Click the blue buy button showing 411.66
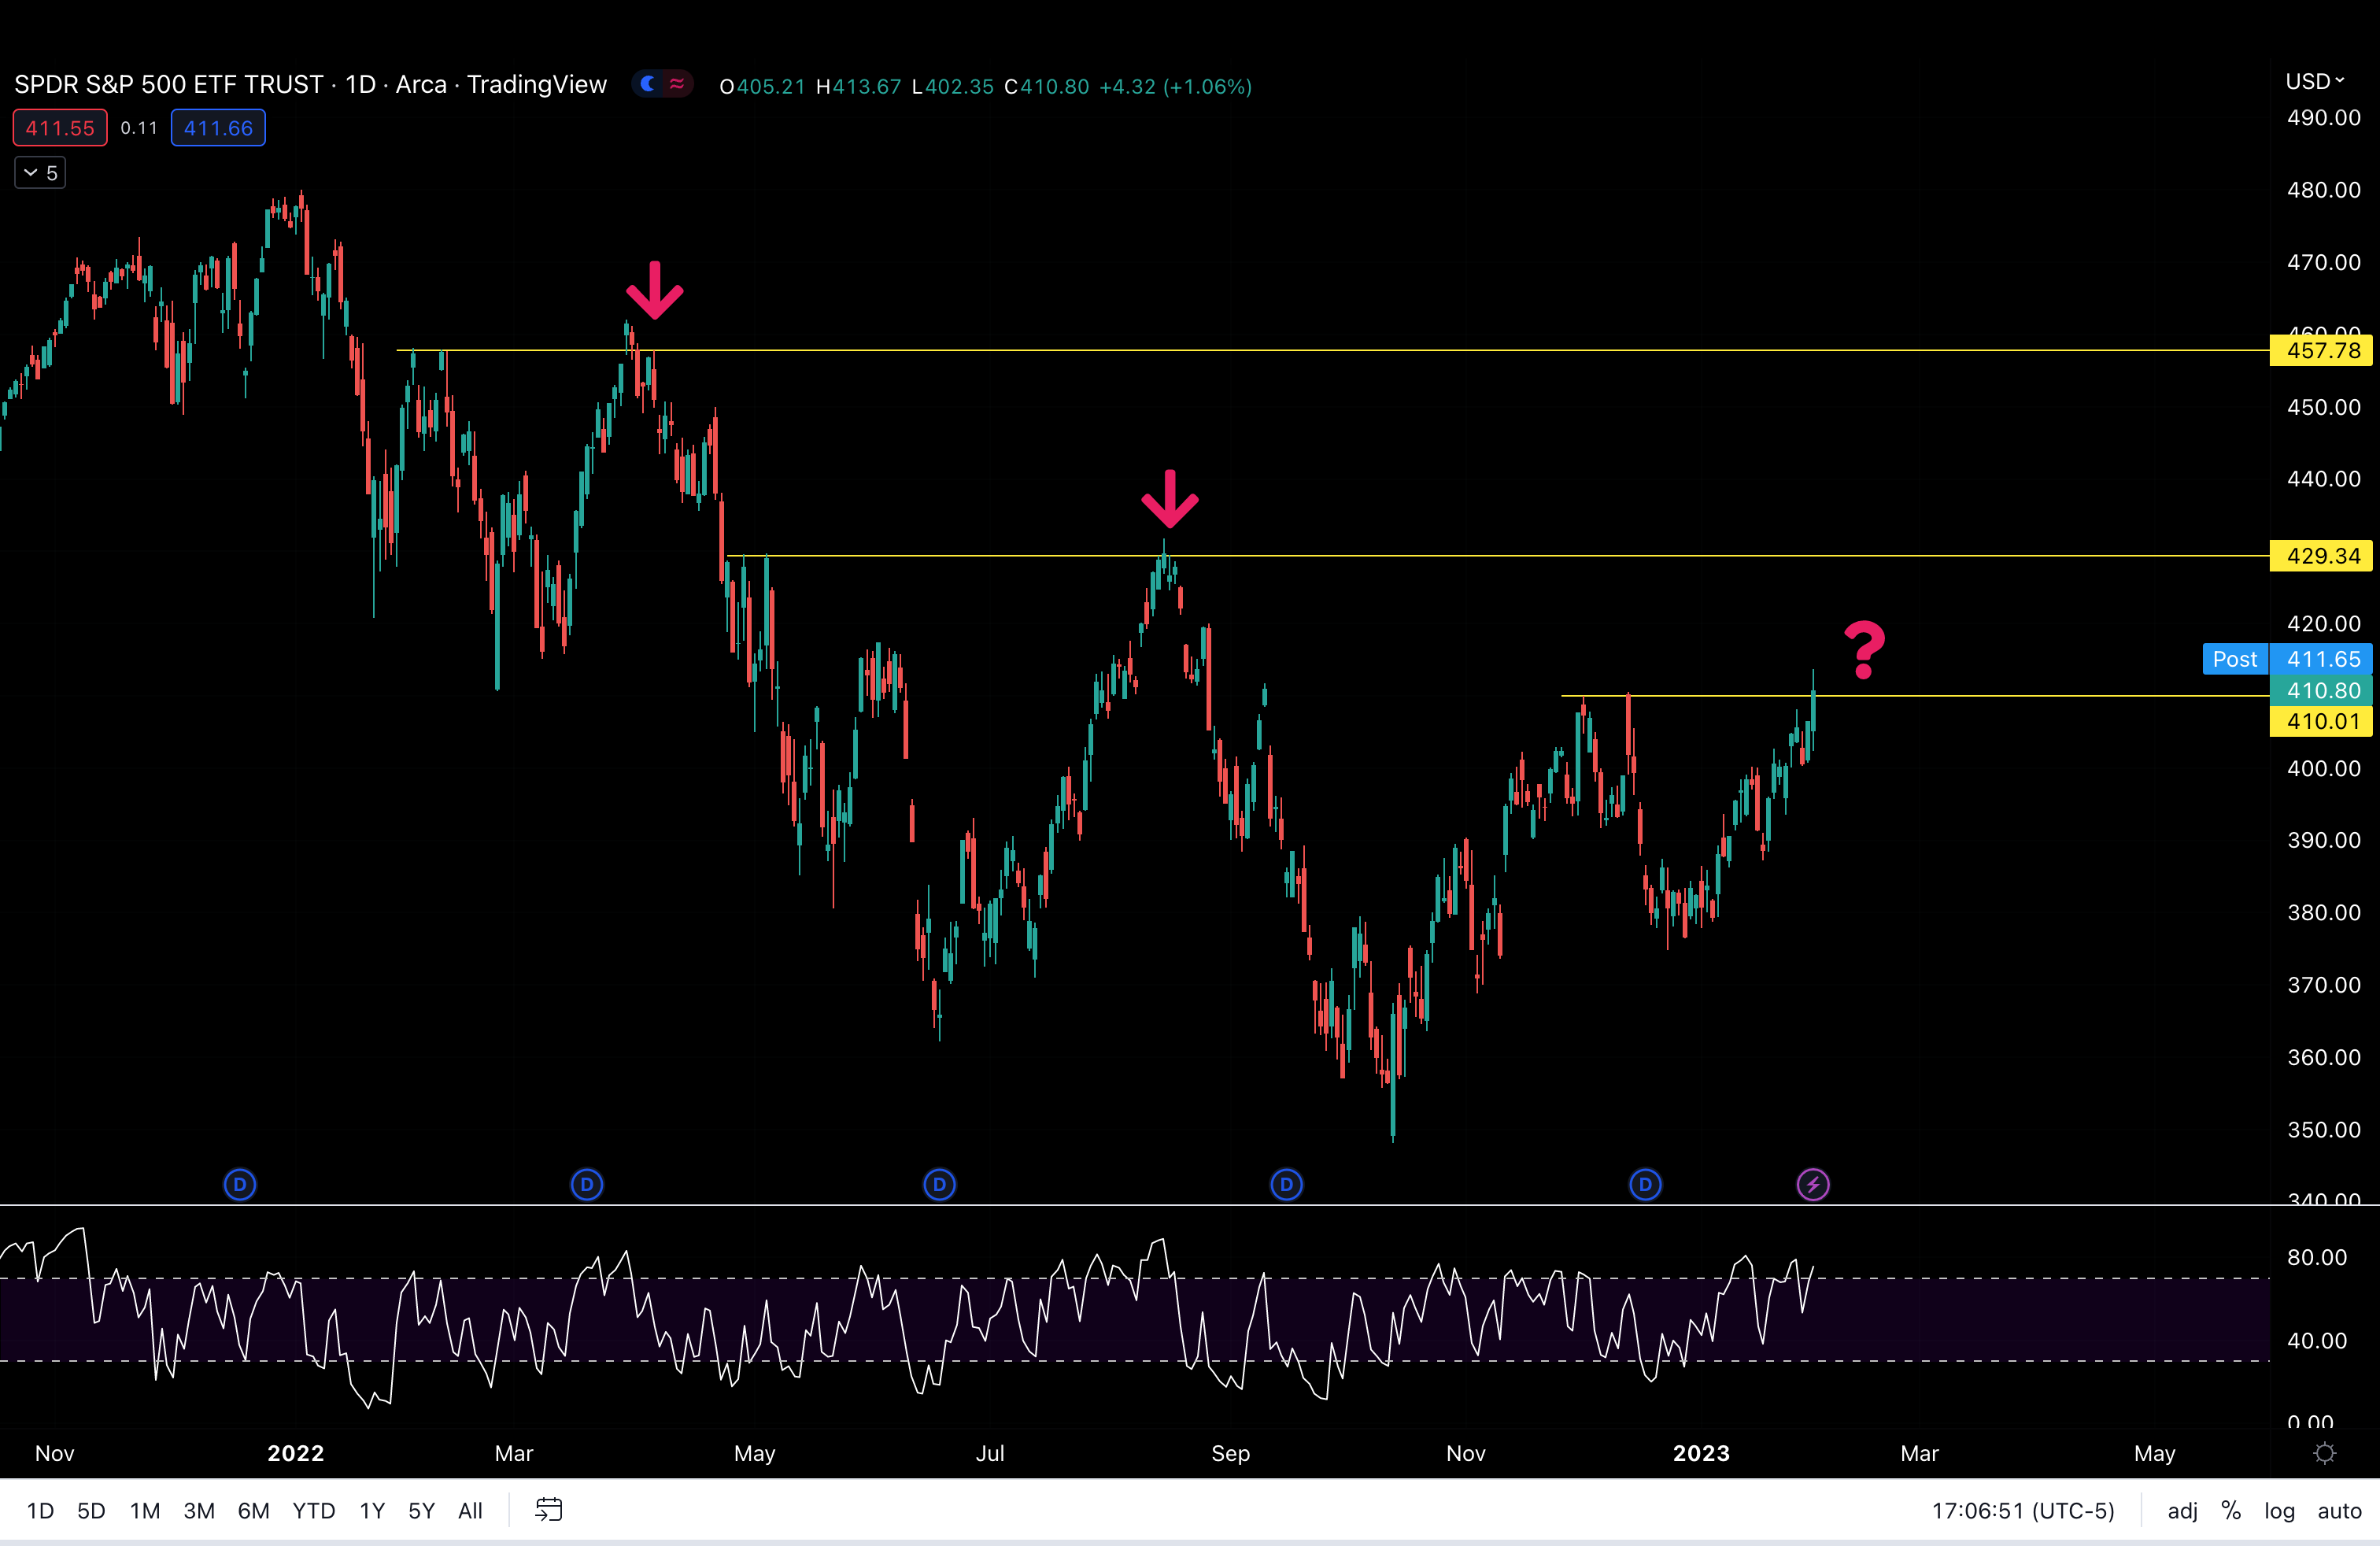Viewport: 2380px width, 1546px height. tap(217, 128)
